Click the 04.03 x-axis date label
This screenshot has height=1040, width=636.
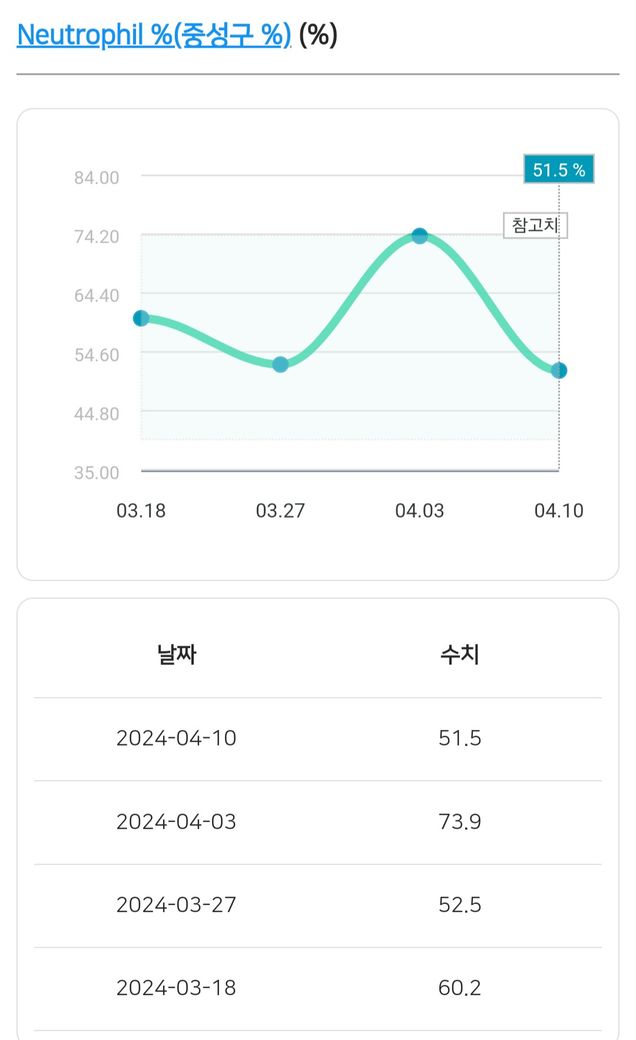[420, 511]
